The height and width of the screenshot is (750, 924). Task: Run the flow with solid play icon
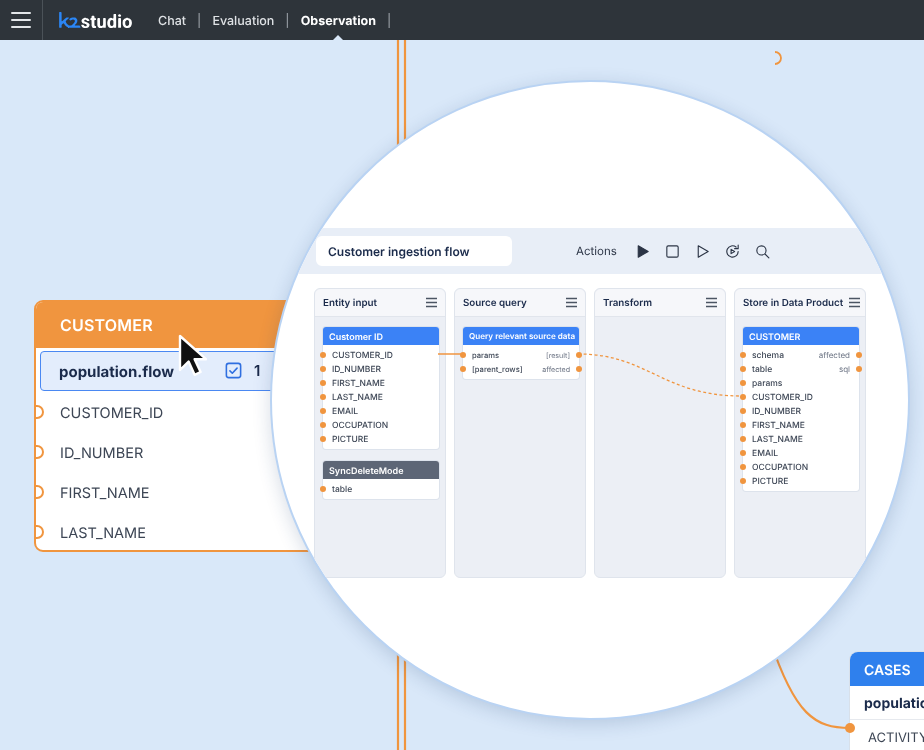point(643,252)
